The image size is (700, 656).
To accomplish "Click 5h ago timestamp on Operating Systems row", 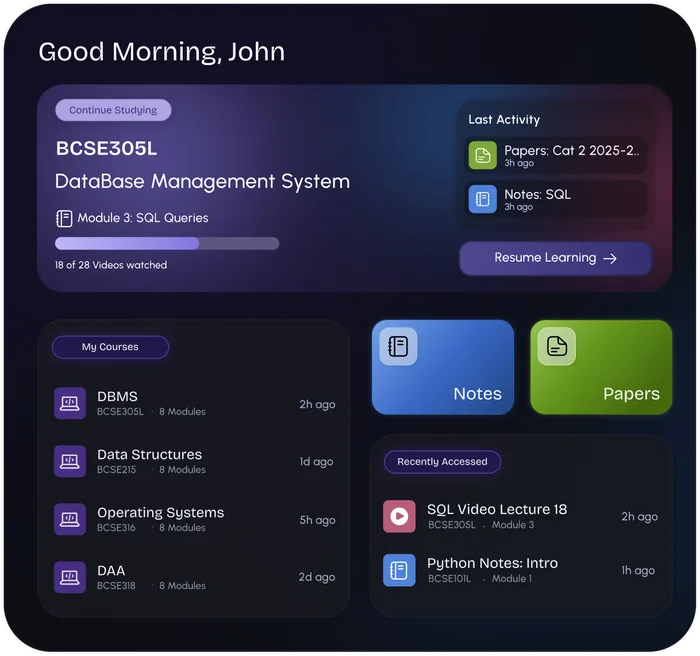I will point(317,520).
